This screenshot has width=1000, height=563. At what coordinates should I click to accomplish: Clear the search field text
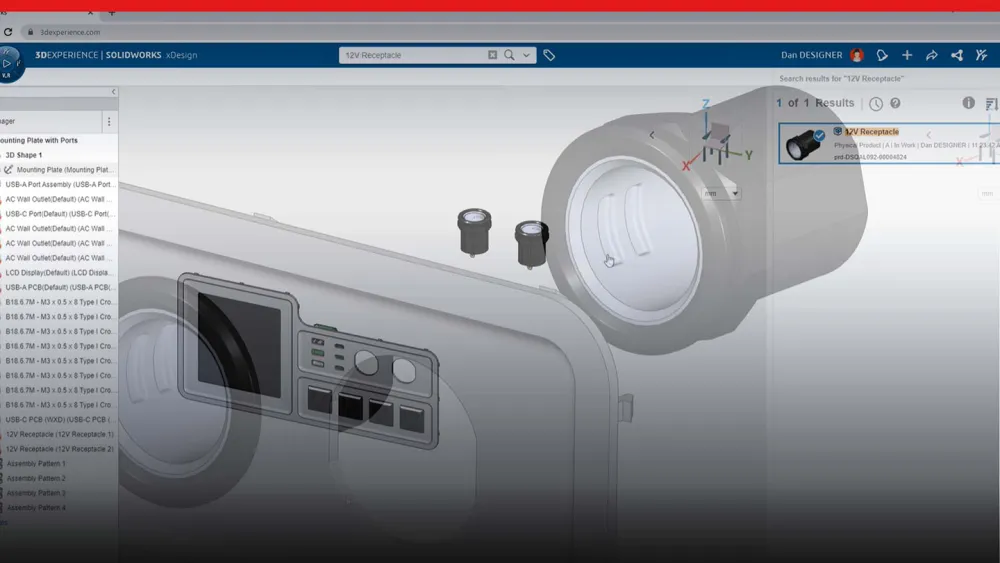pyautogui.click(x=492, y=55)
